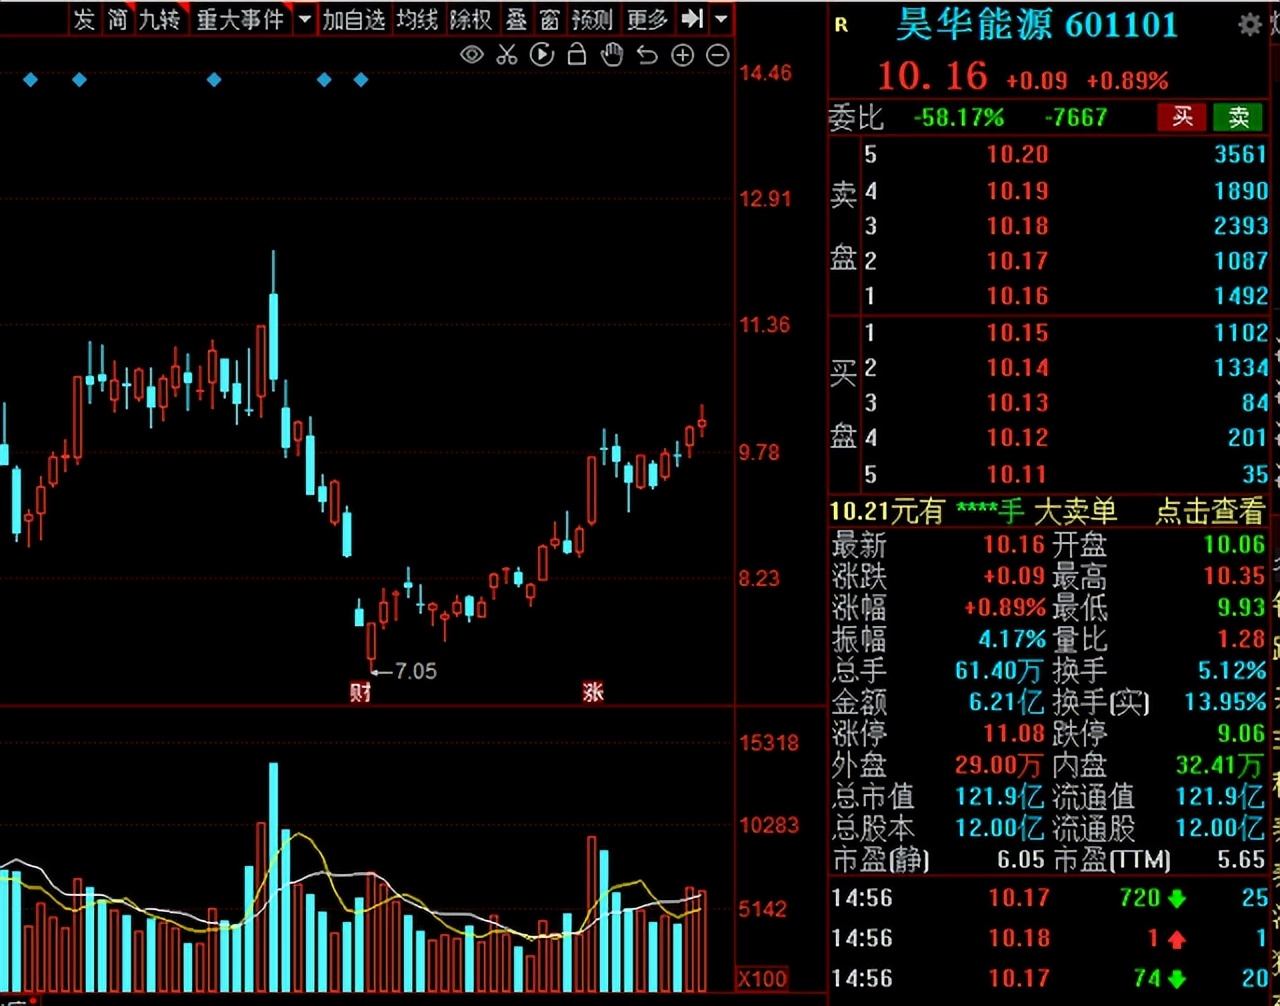Click the 振幅 value 4.17%
1280x1006 pixels.
(1012, 639)
